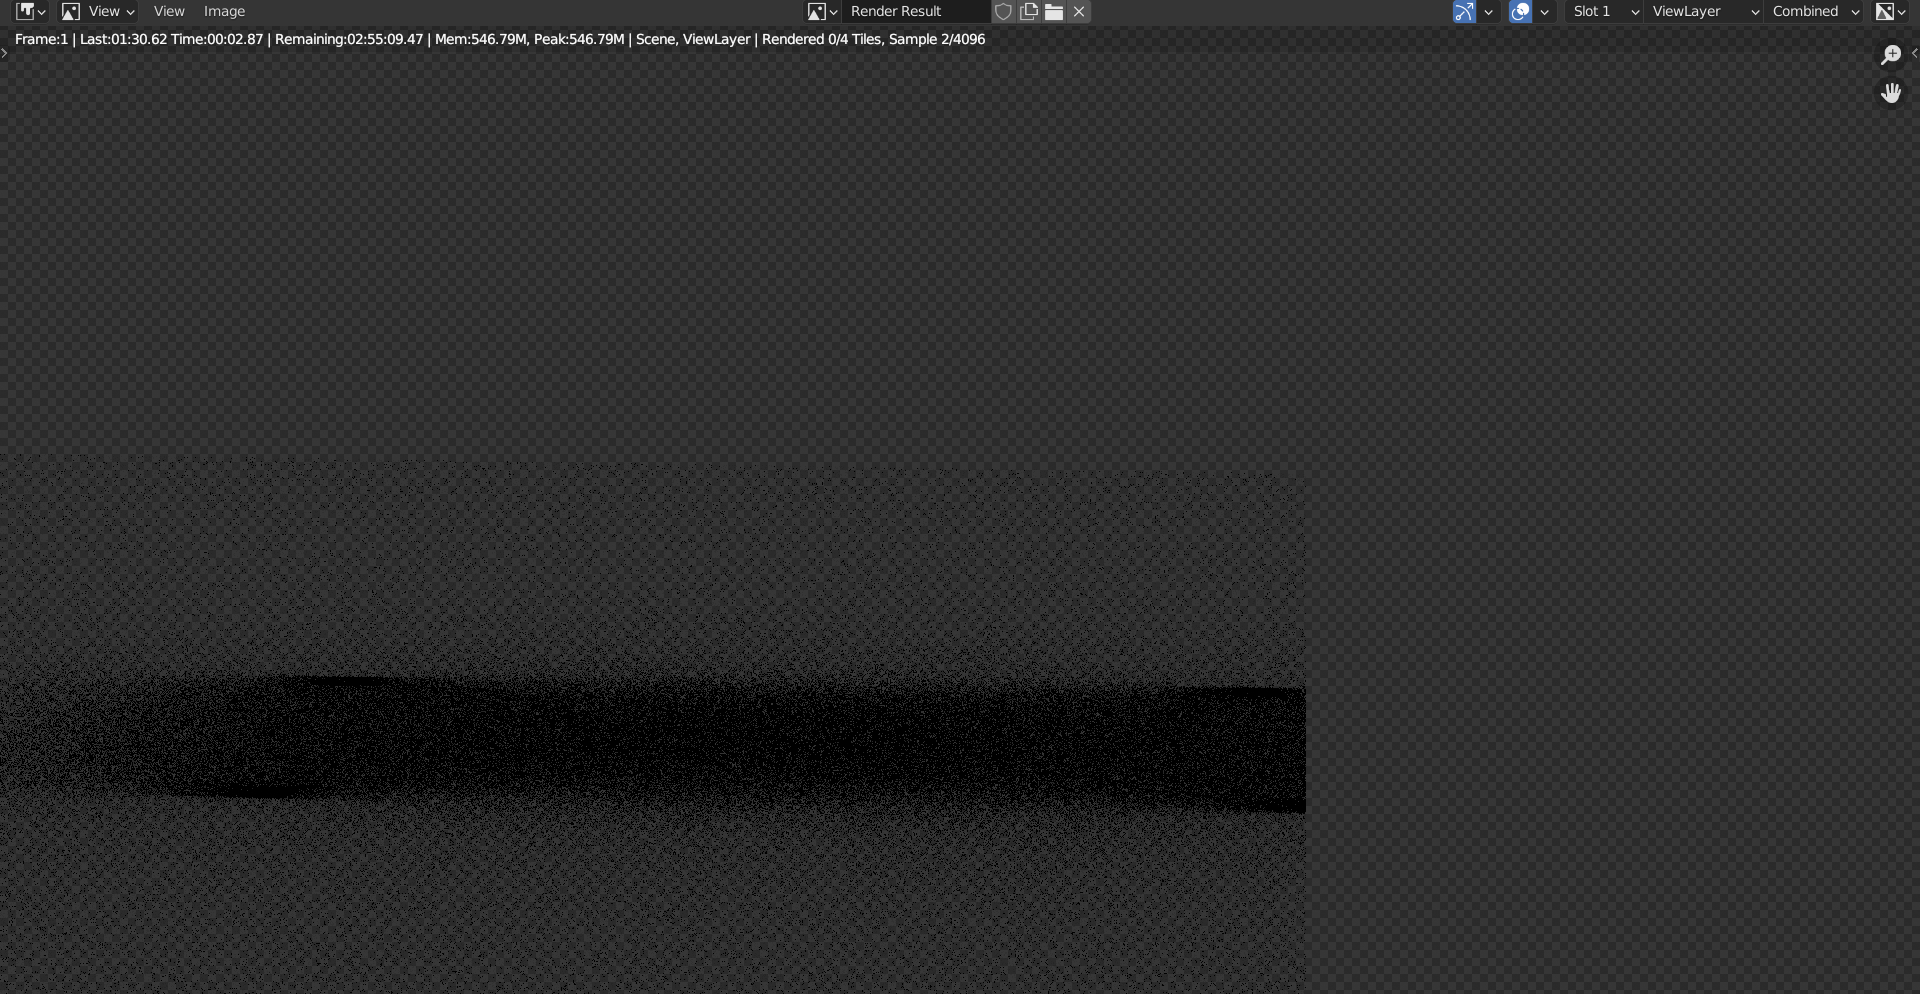Open the View mode dropdown in header
This screenshot has width=1920, height=994.
point(98,11)
